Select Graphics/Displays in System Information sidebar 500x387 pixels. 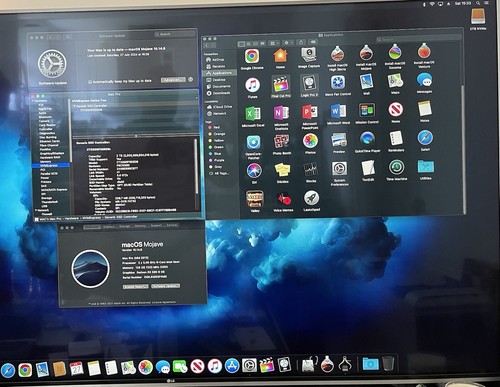click(x=52, y=153)
